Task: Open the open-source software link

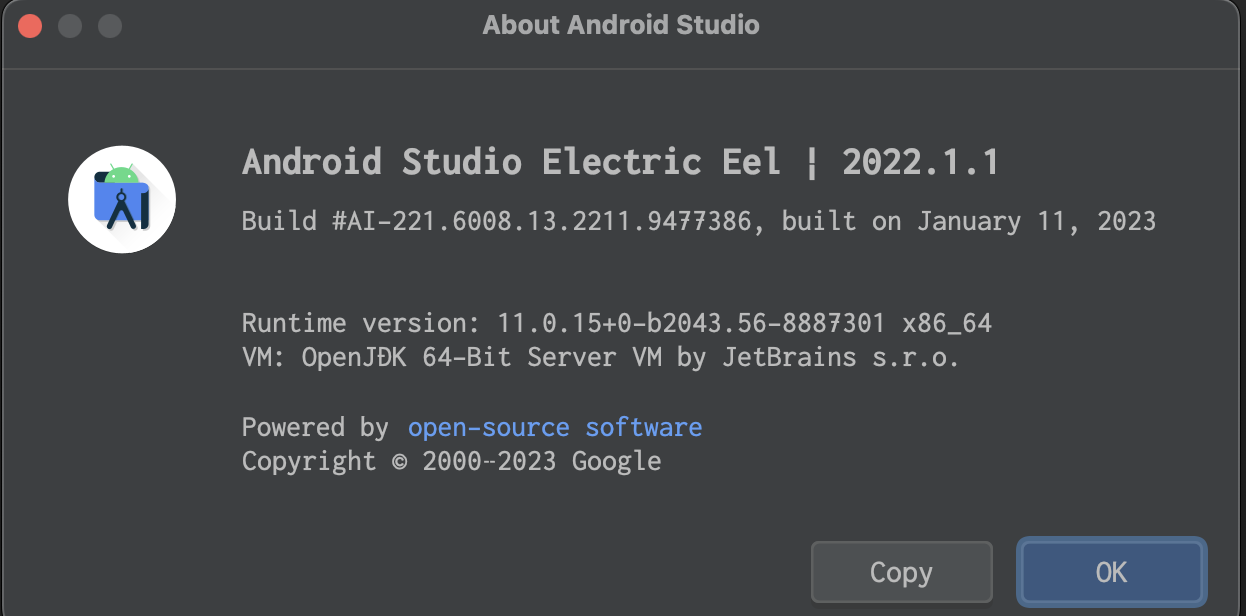Action: [554, 427]
